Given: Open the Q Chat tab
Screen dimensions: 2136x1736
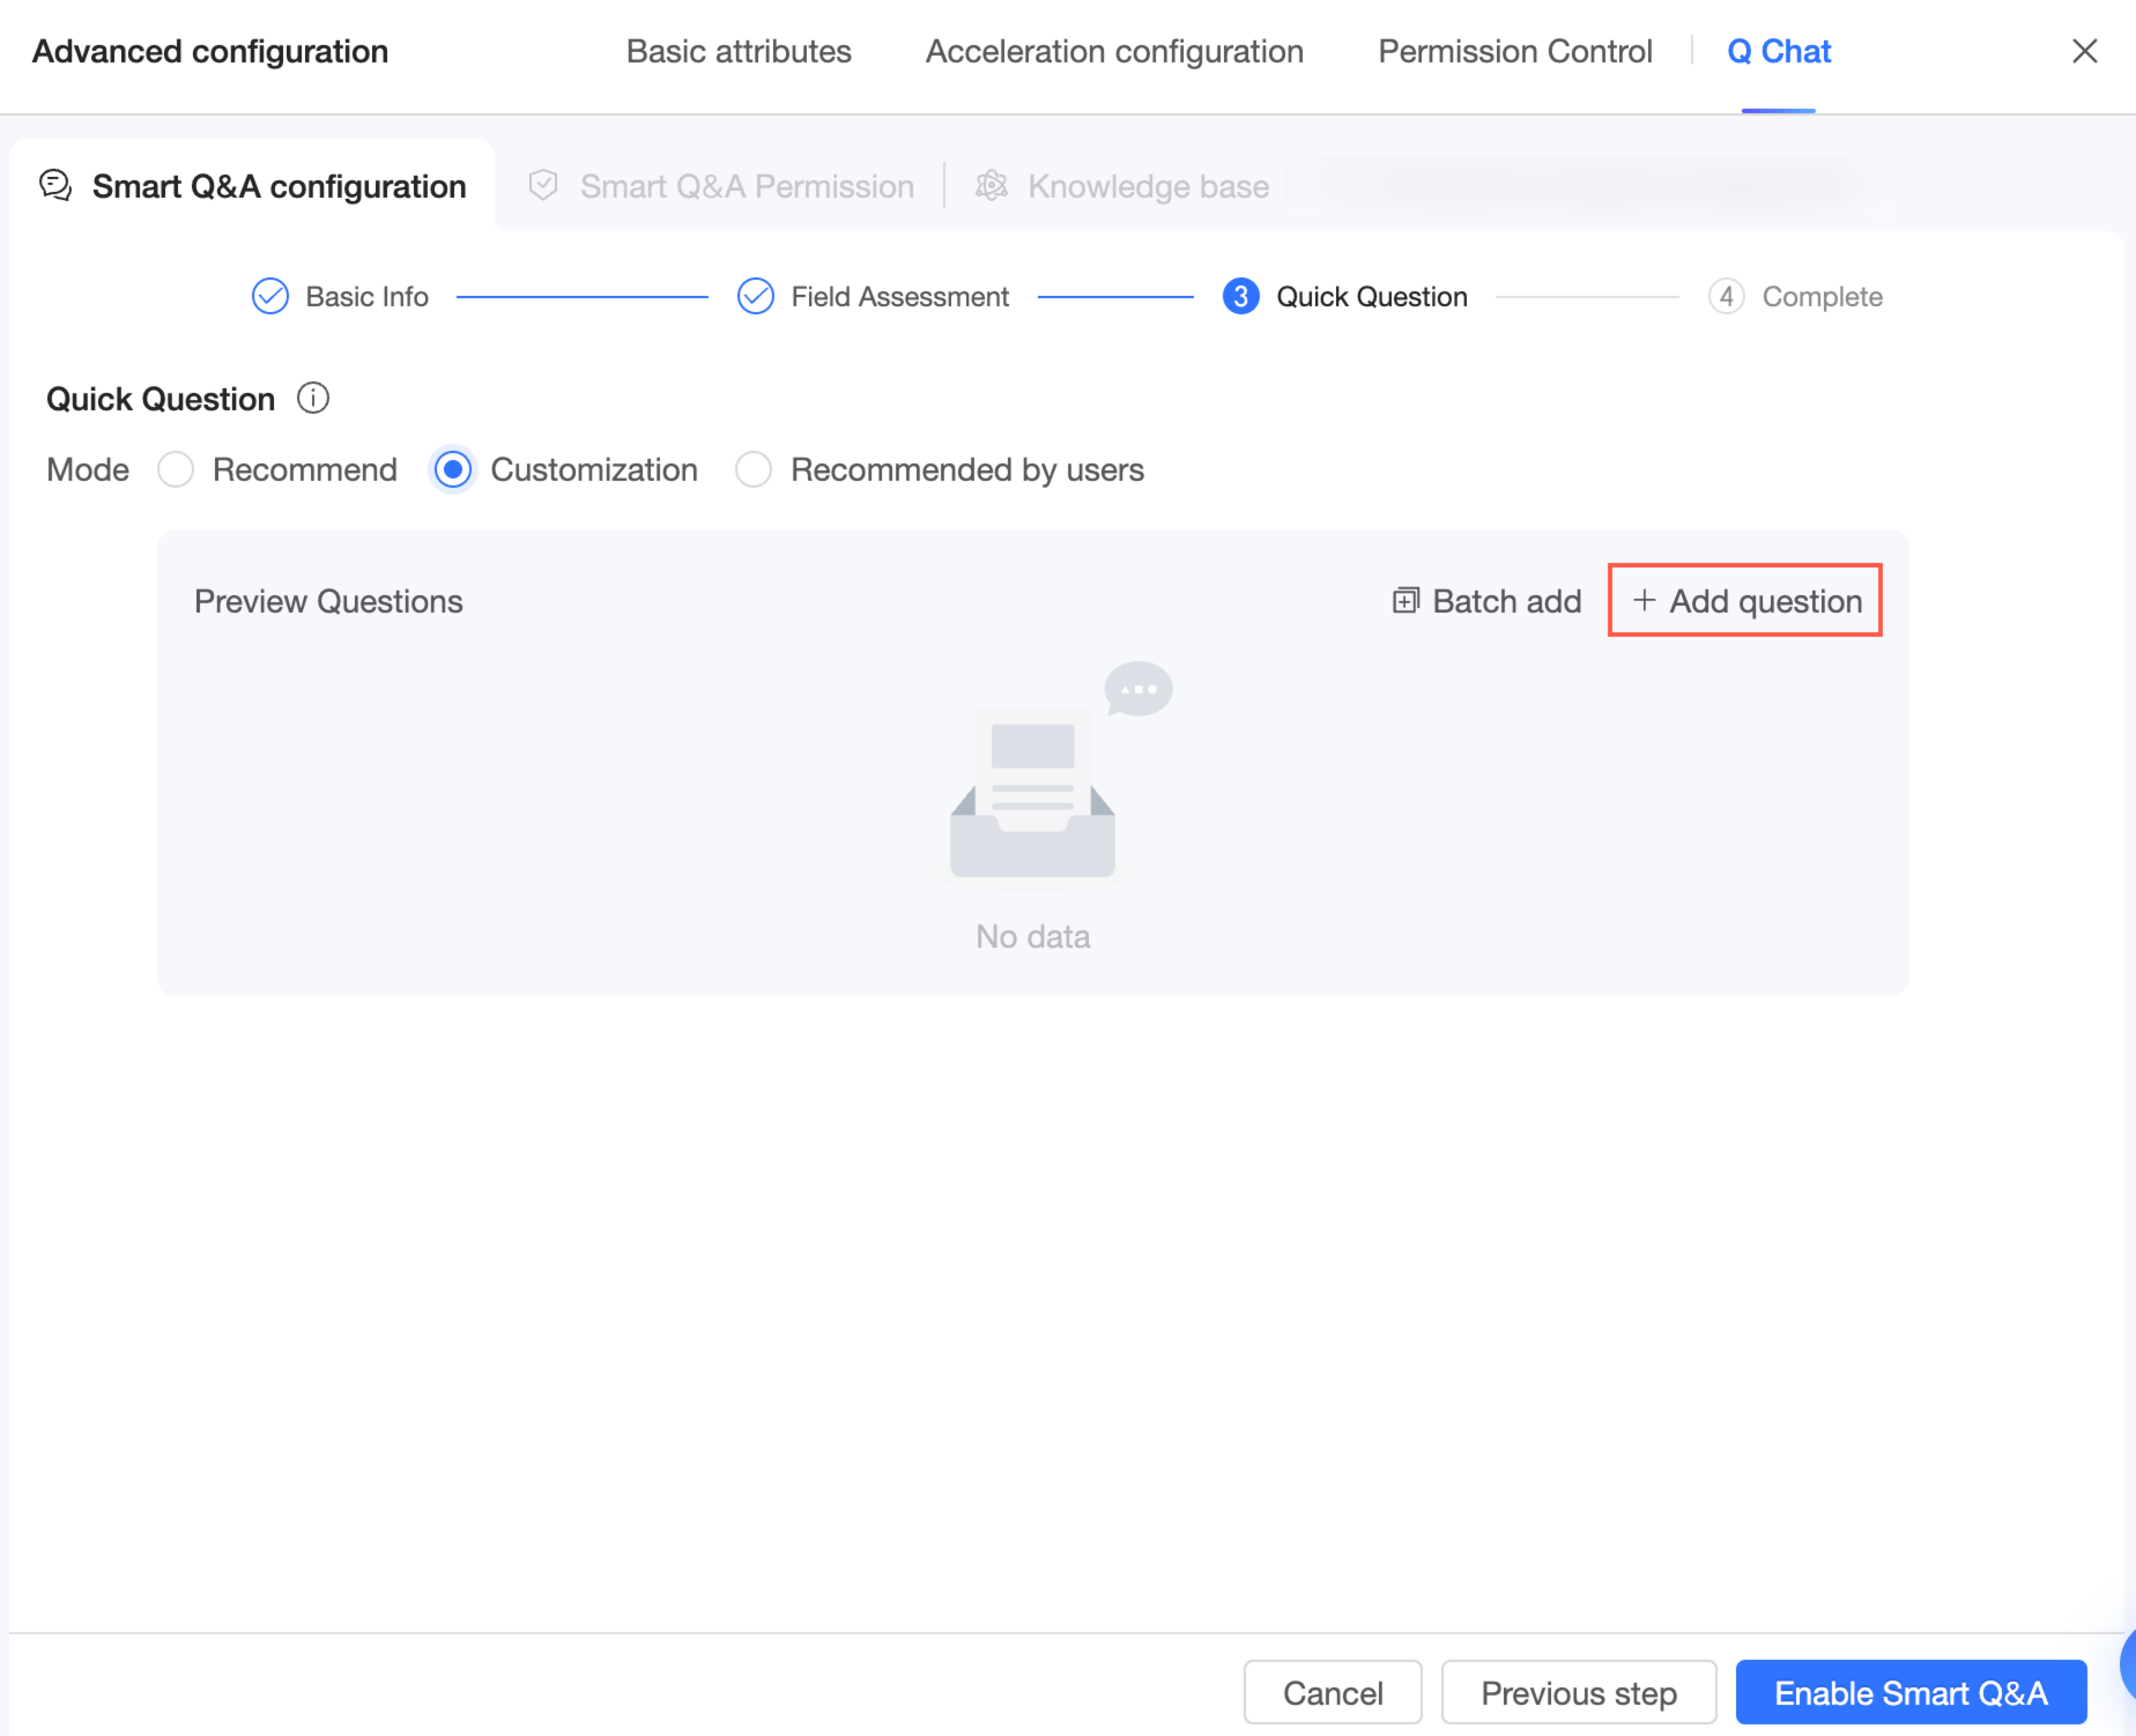Looking at the screenshot, I should point(1778,51).
